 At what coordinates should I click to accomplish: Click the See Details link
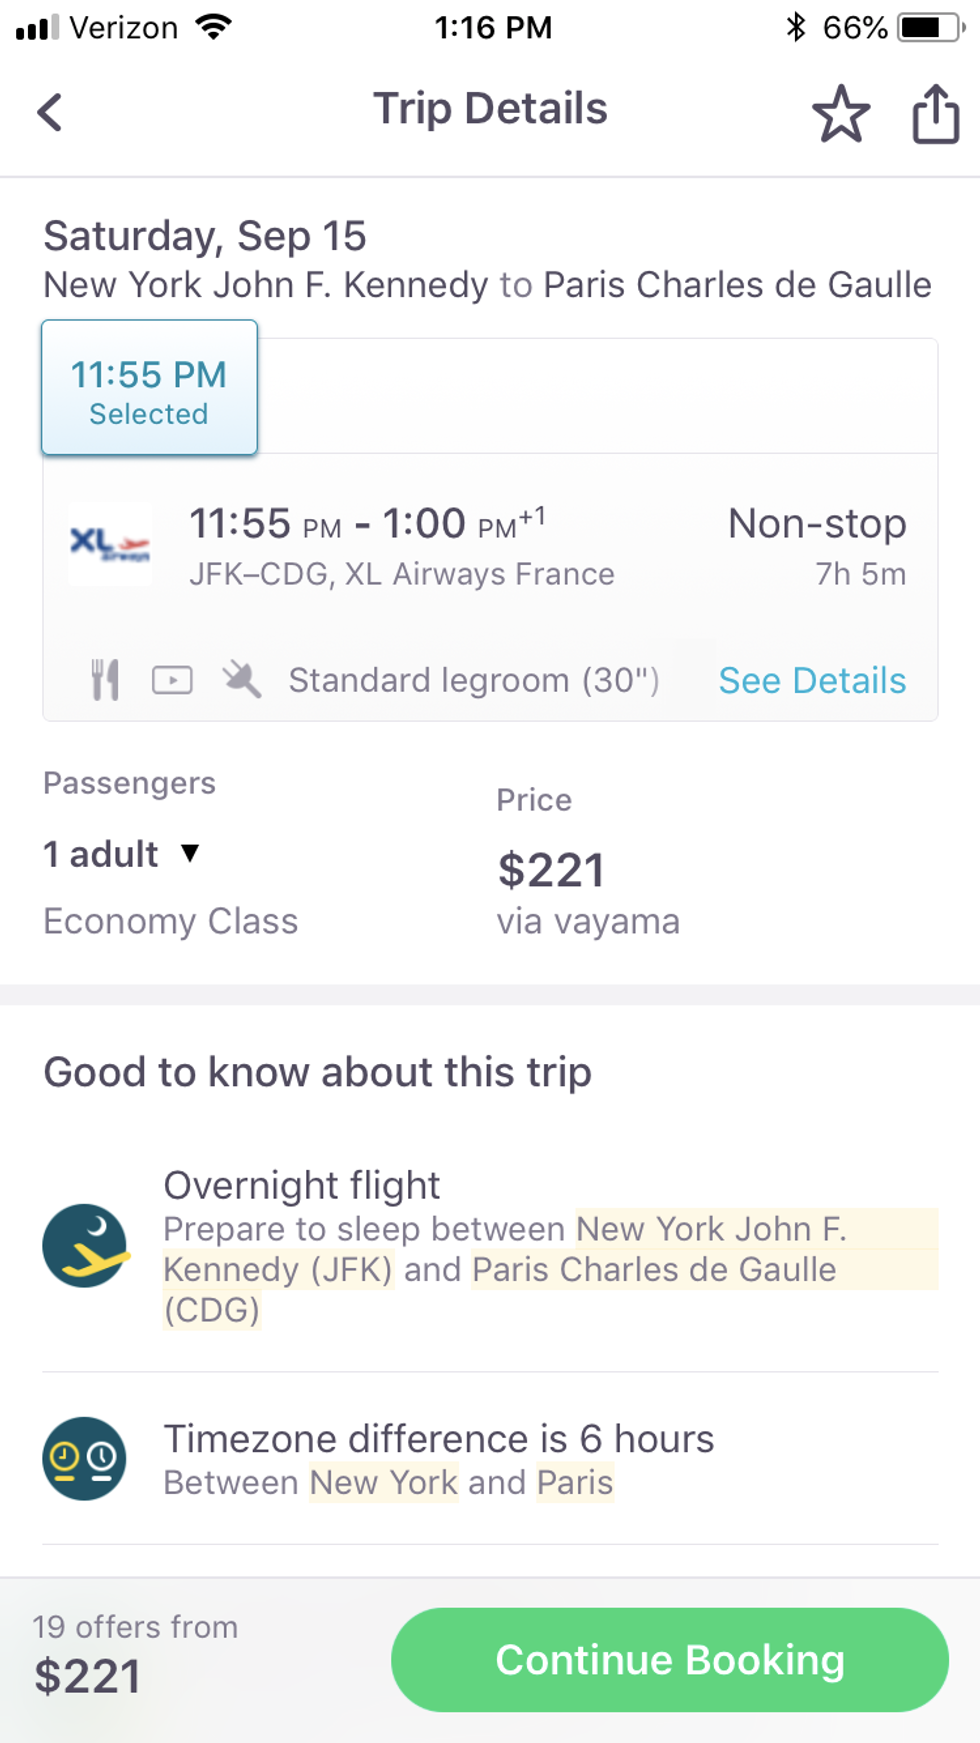point(812,680)
